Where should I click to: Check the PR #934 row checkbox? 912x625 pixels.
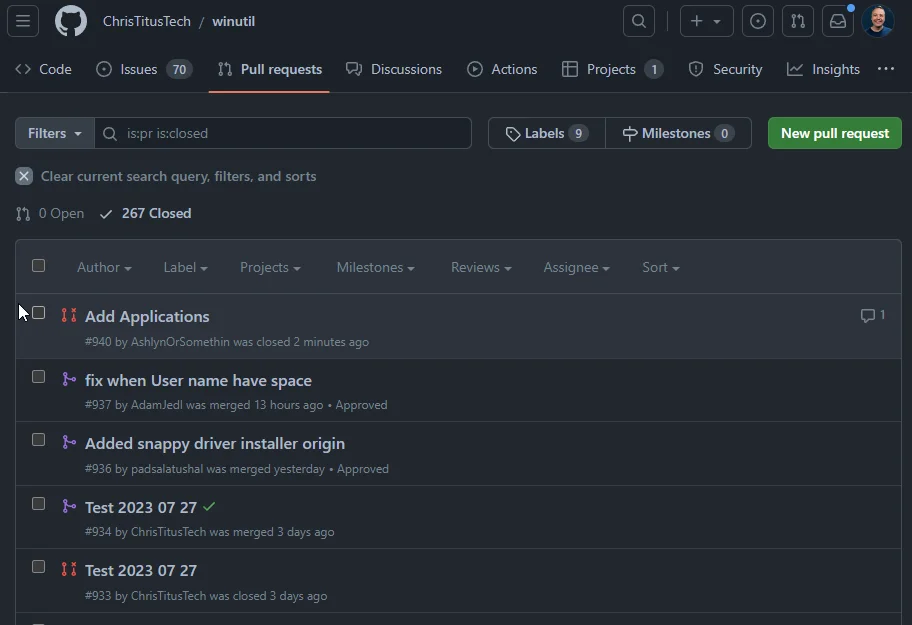click(38, 503)
